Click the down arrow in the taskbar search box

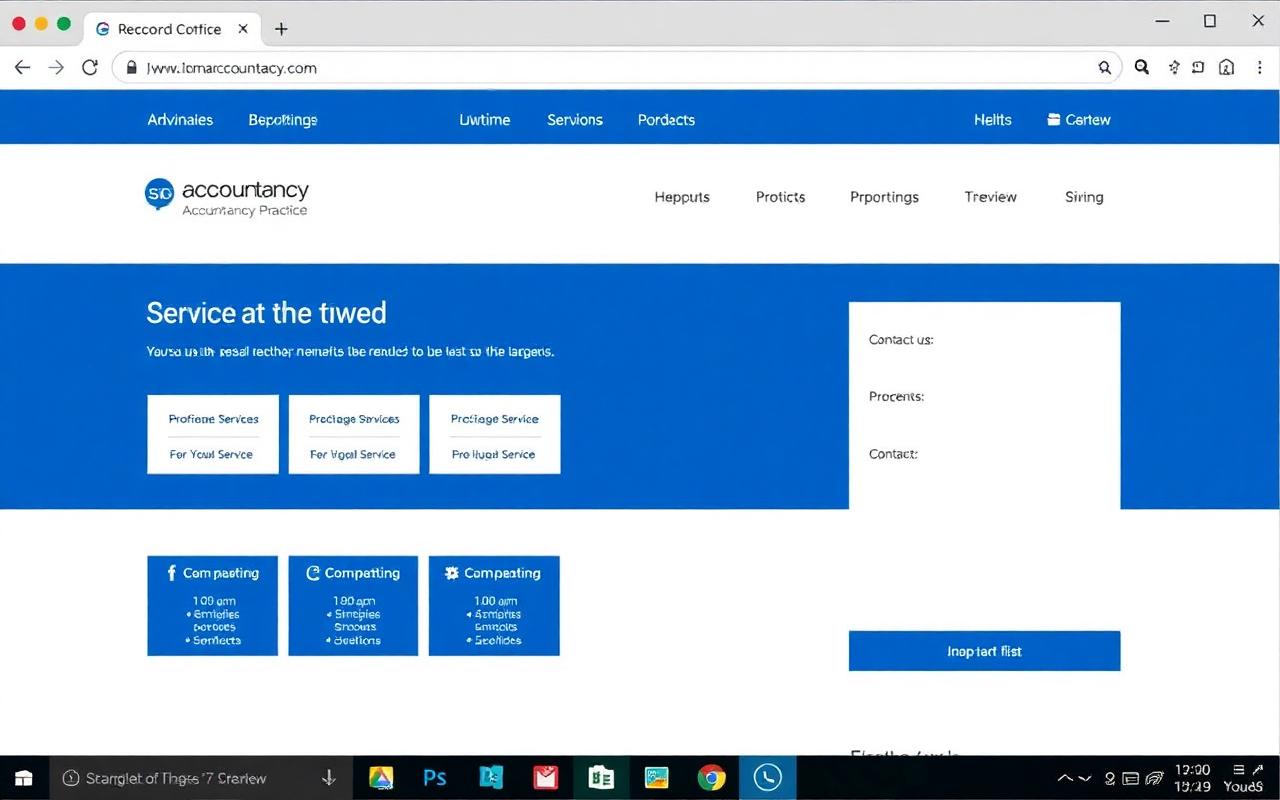(x=328, y=778)
